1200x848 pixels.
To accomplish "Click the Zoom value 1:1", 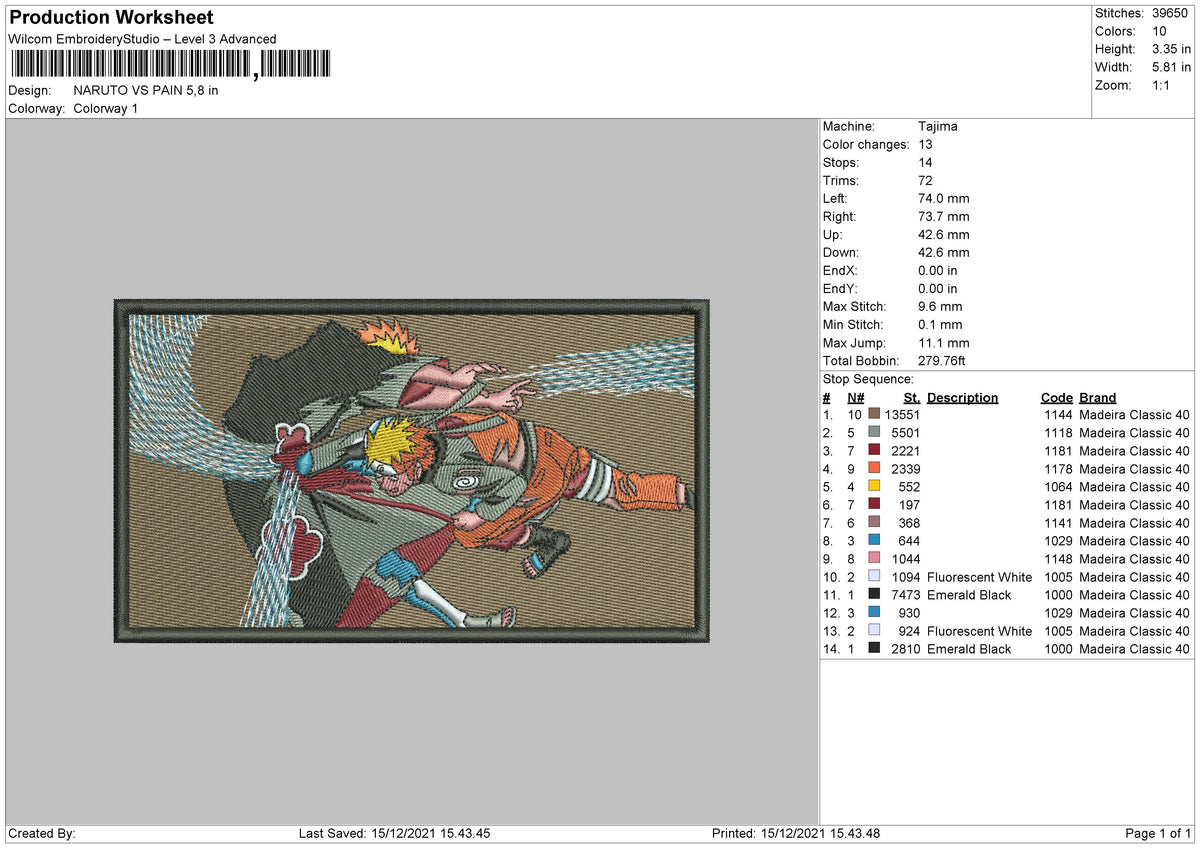I will (1161, 85).
